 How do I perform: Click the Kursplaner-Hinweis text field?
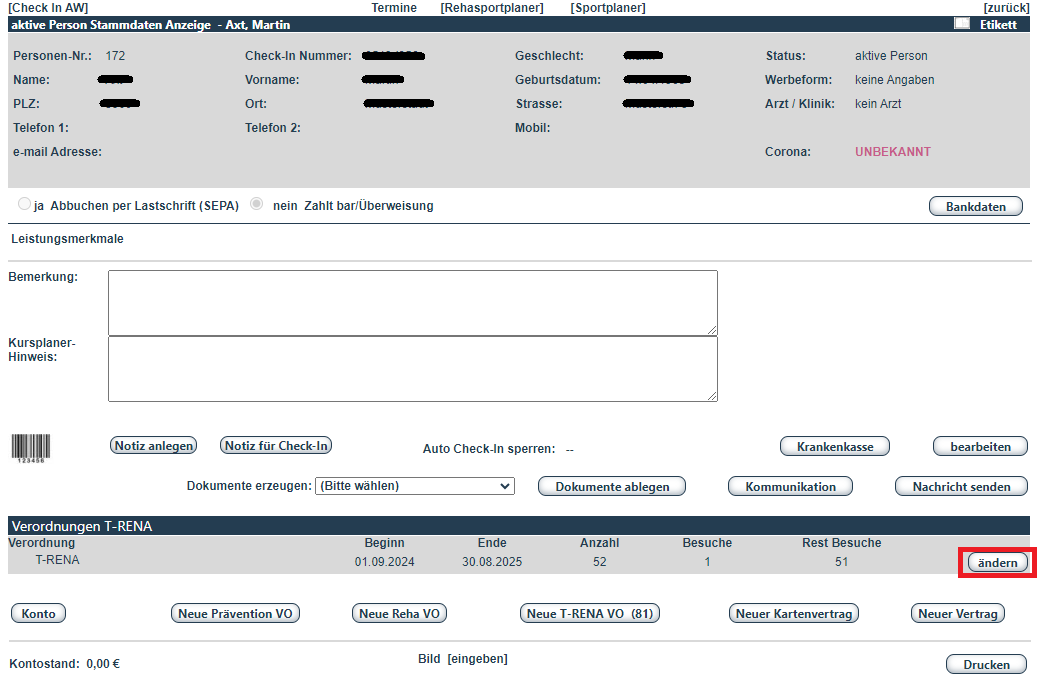(x=412, y=368)
